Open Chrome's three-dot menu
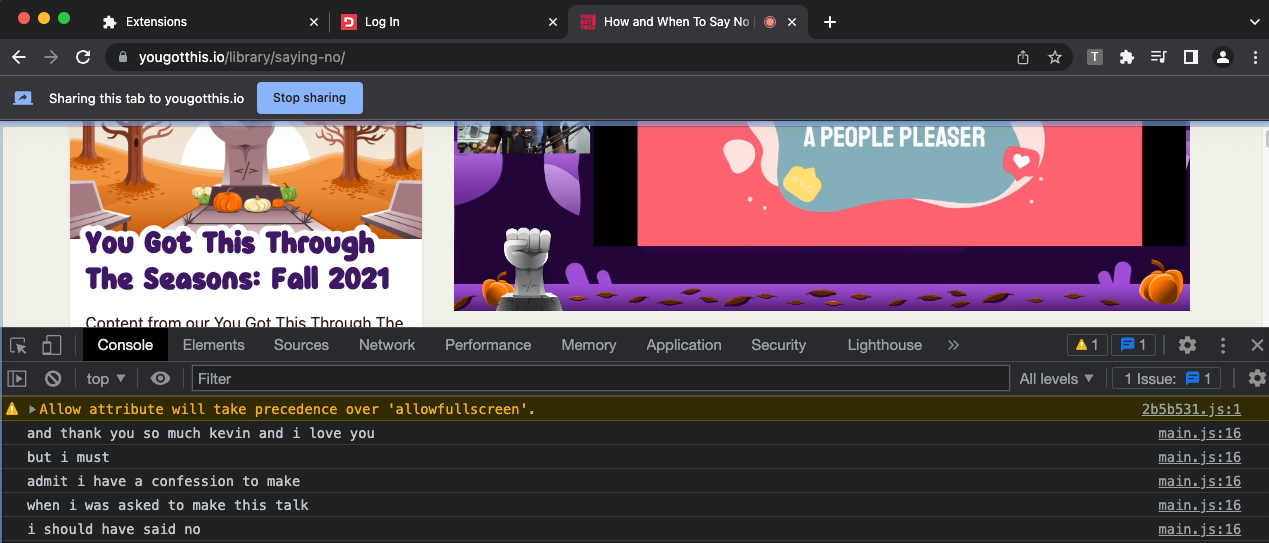 (1254, 57)
